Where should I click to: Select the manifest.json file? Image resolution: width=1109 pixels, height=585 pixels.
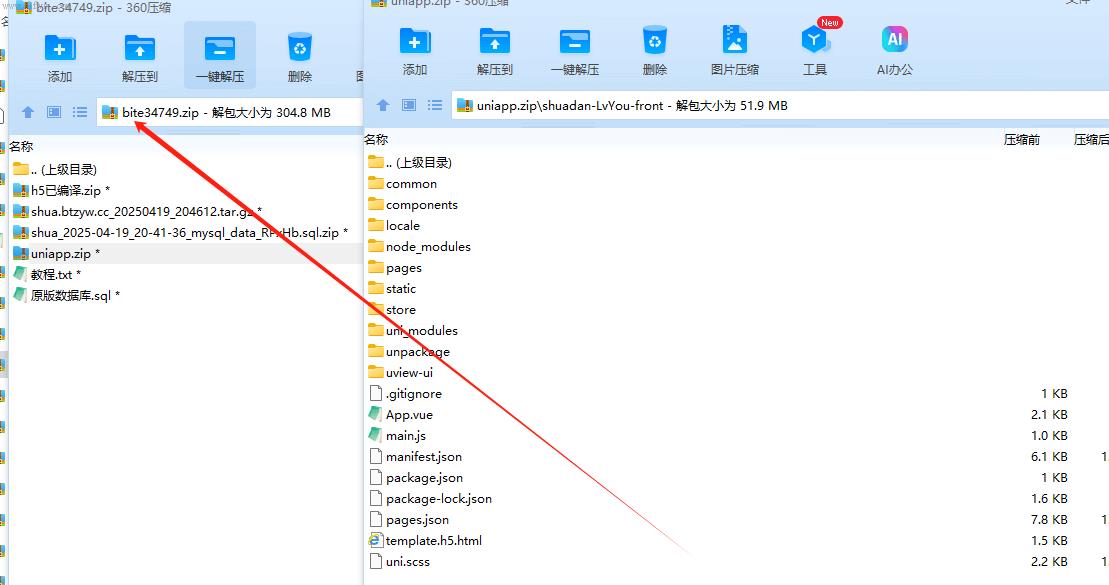(423, 457)
